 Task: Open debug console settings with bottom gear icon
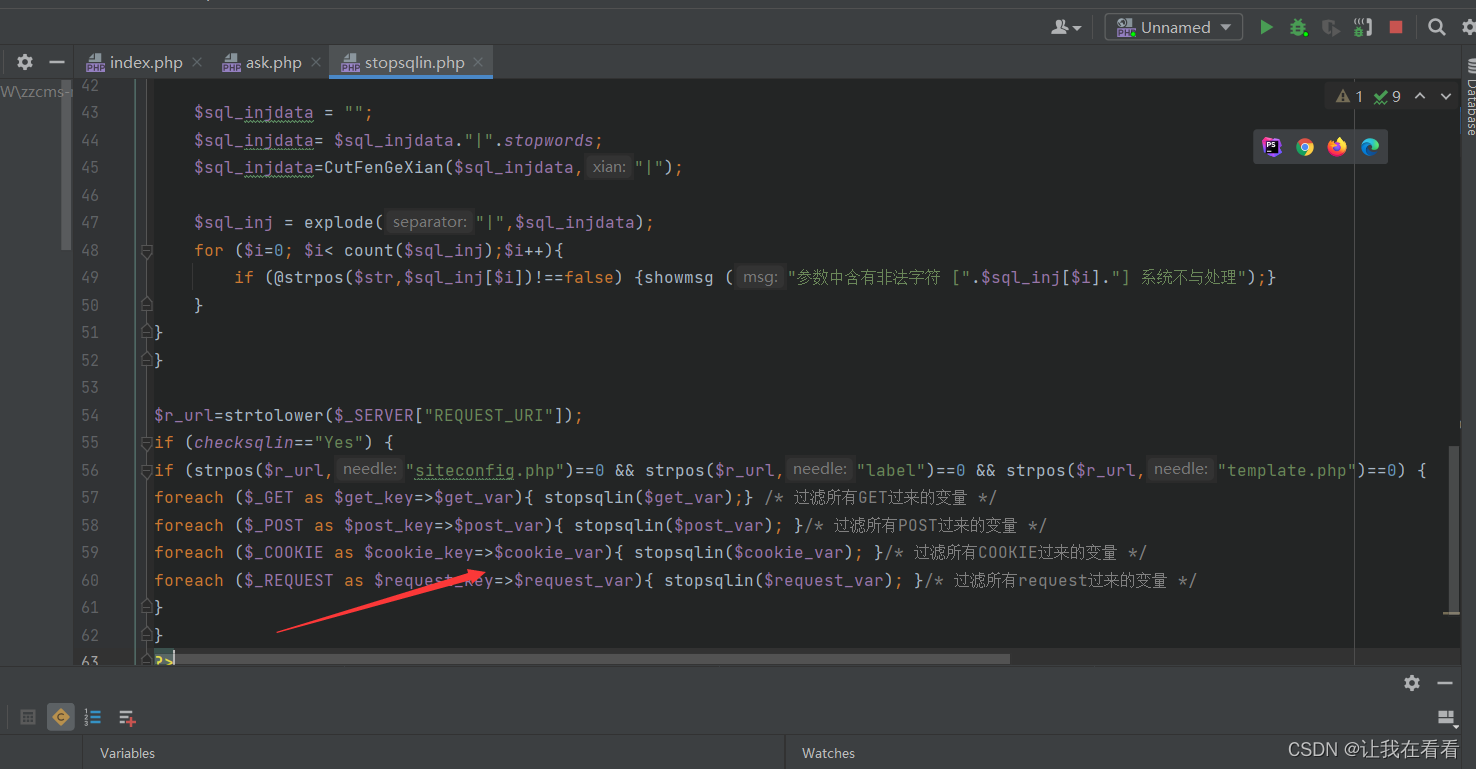click(1412, 683)
